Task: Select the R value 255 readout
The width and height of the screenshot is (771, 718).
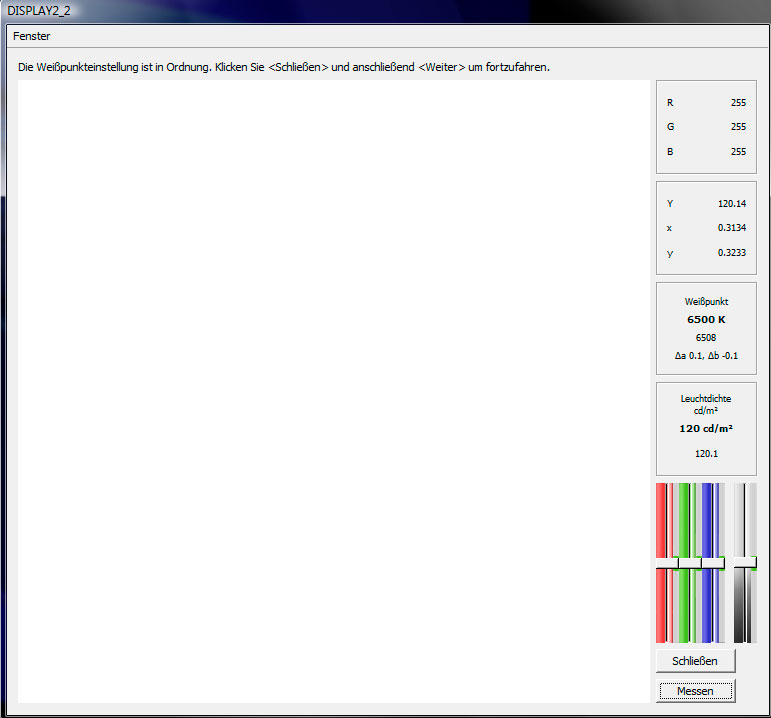Action: click(x=737, y=103)
